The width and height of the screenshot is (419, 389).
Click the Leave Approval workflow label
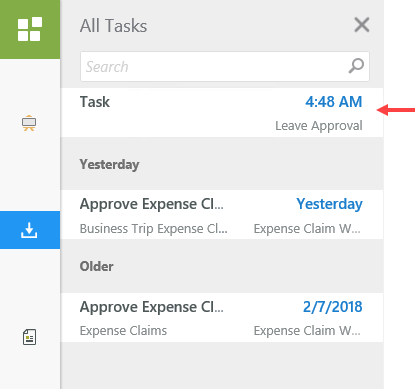coord(319,126)
